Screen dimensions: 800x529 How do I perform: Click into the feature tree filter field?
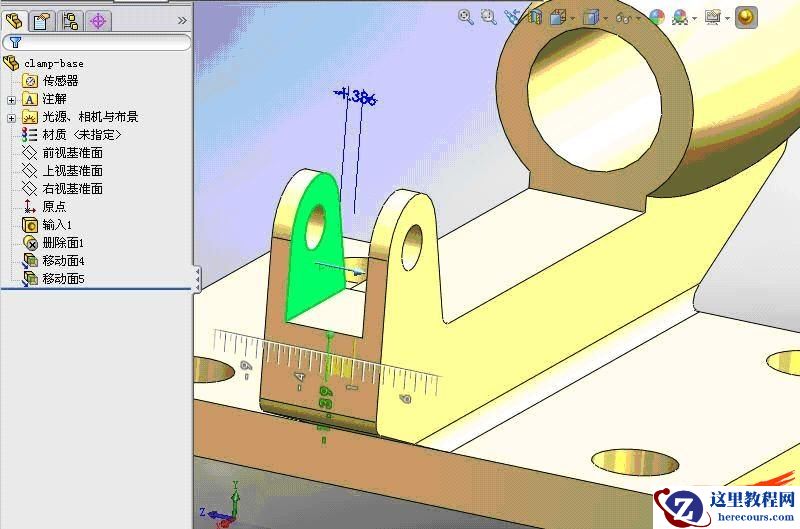coord(97,42)
